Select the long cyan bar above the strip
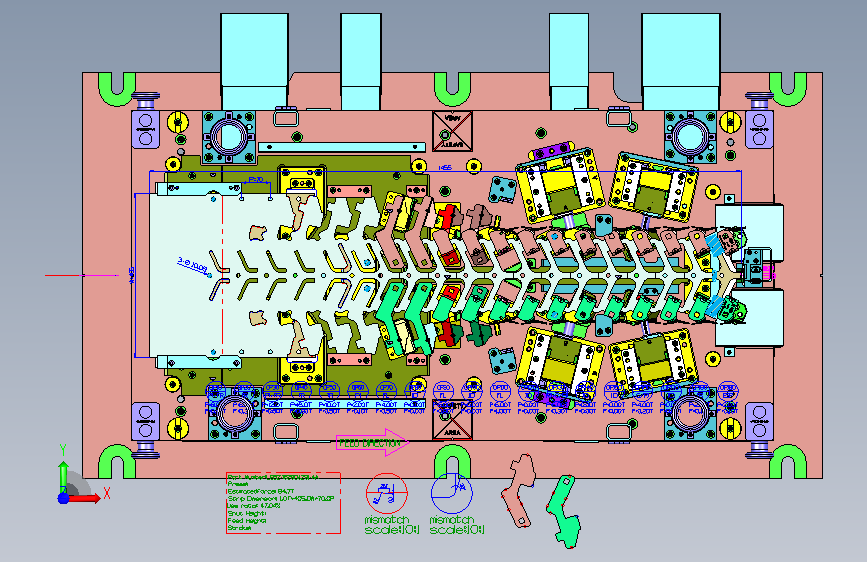The width and height of the screenshot is (867, 562). pos(342,147)
